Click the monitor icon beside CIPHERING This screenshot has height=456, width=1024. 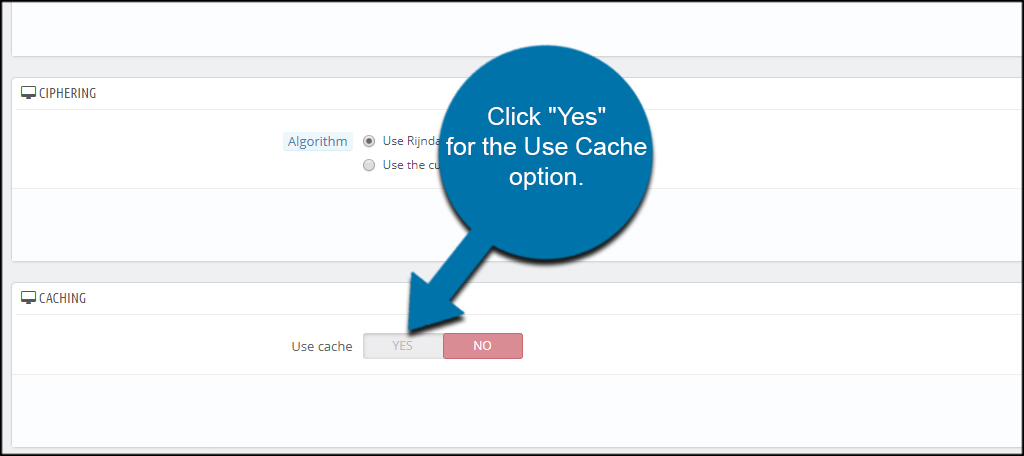point(28,93)
